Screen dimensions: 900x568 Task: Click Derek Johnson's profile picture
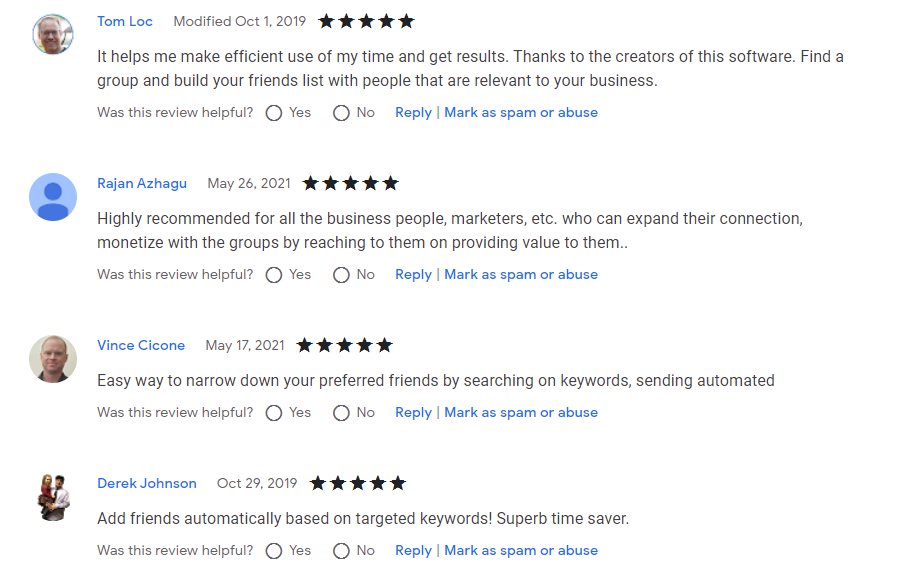tap(53, 497)
